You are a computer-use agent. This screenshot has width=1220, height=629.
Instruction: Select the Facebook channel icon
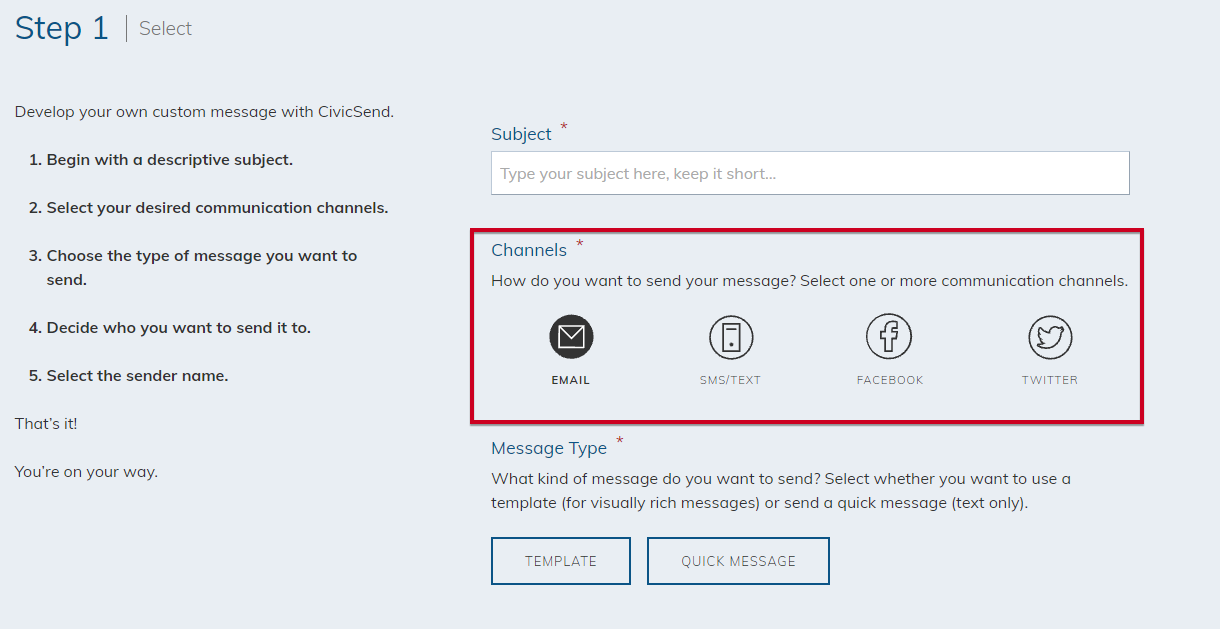890,337
